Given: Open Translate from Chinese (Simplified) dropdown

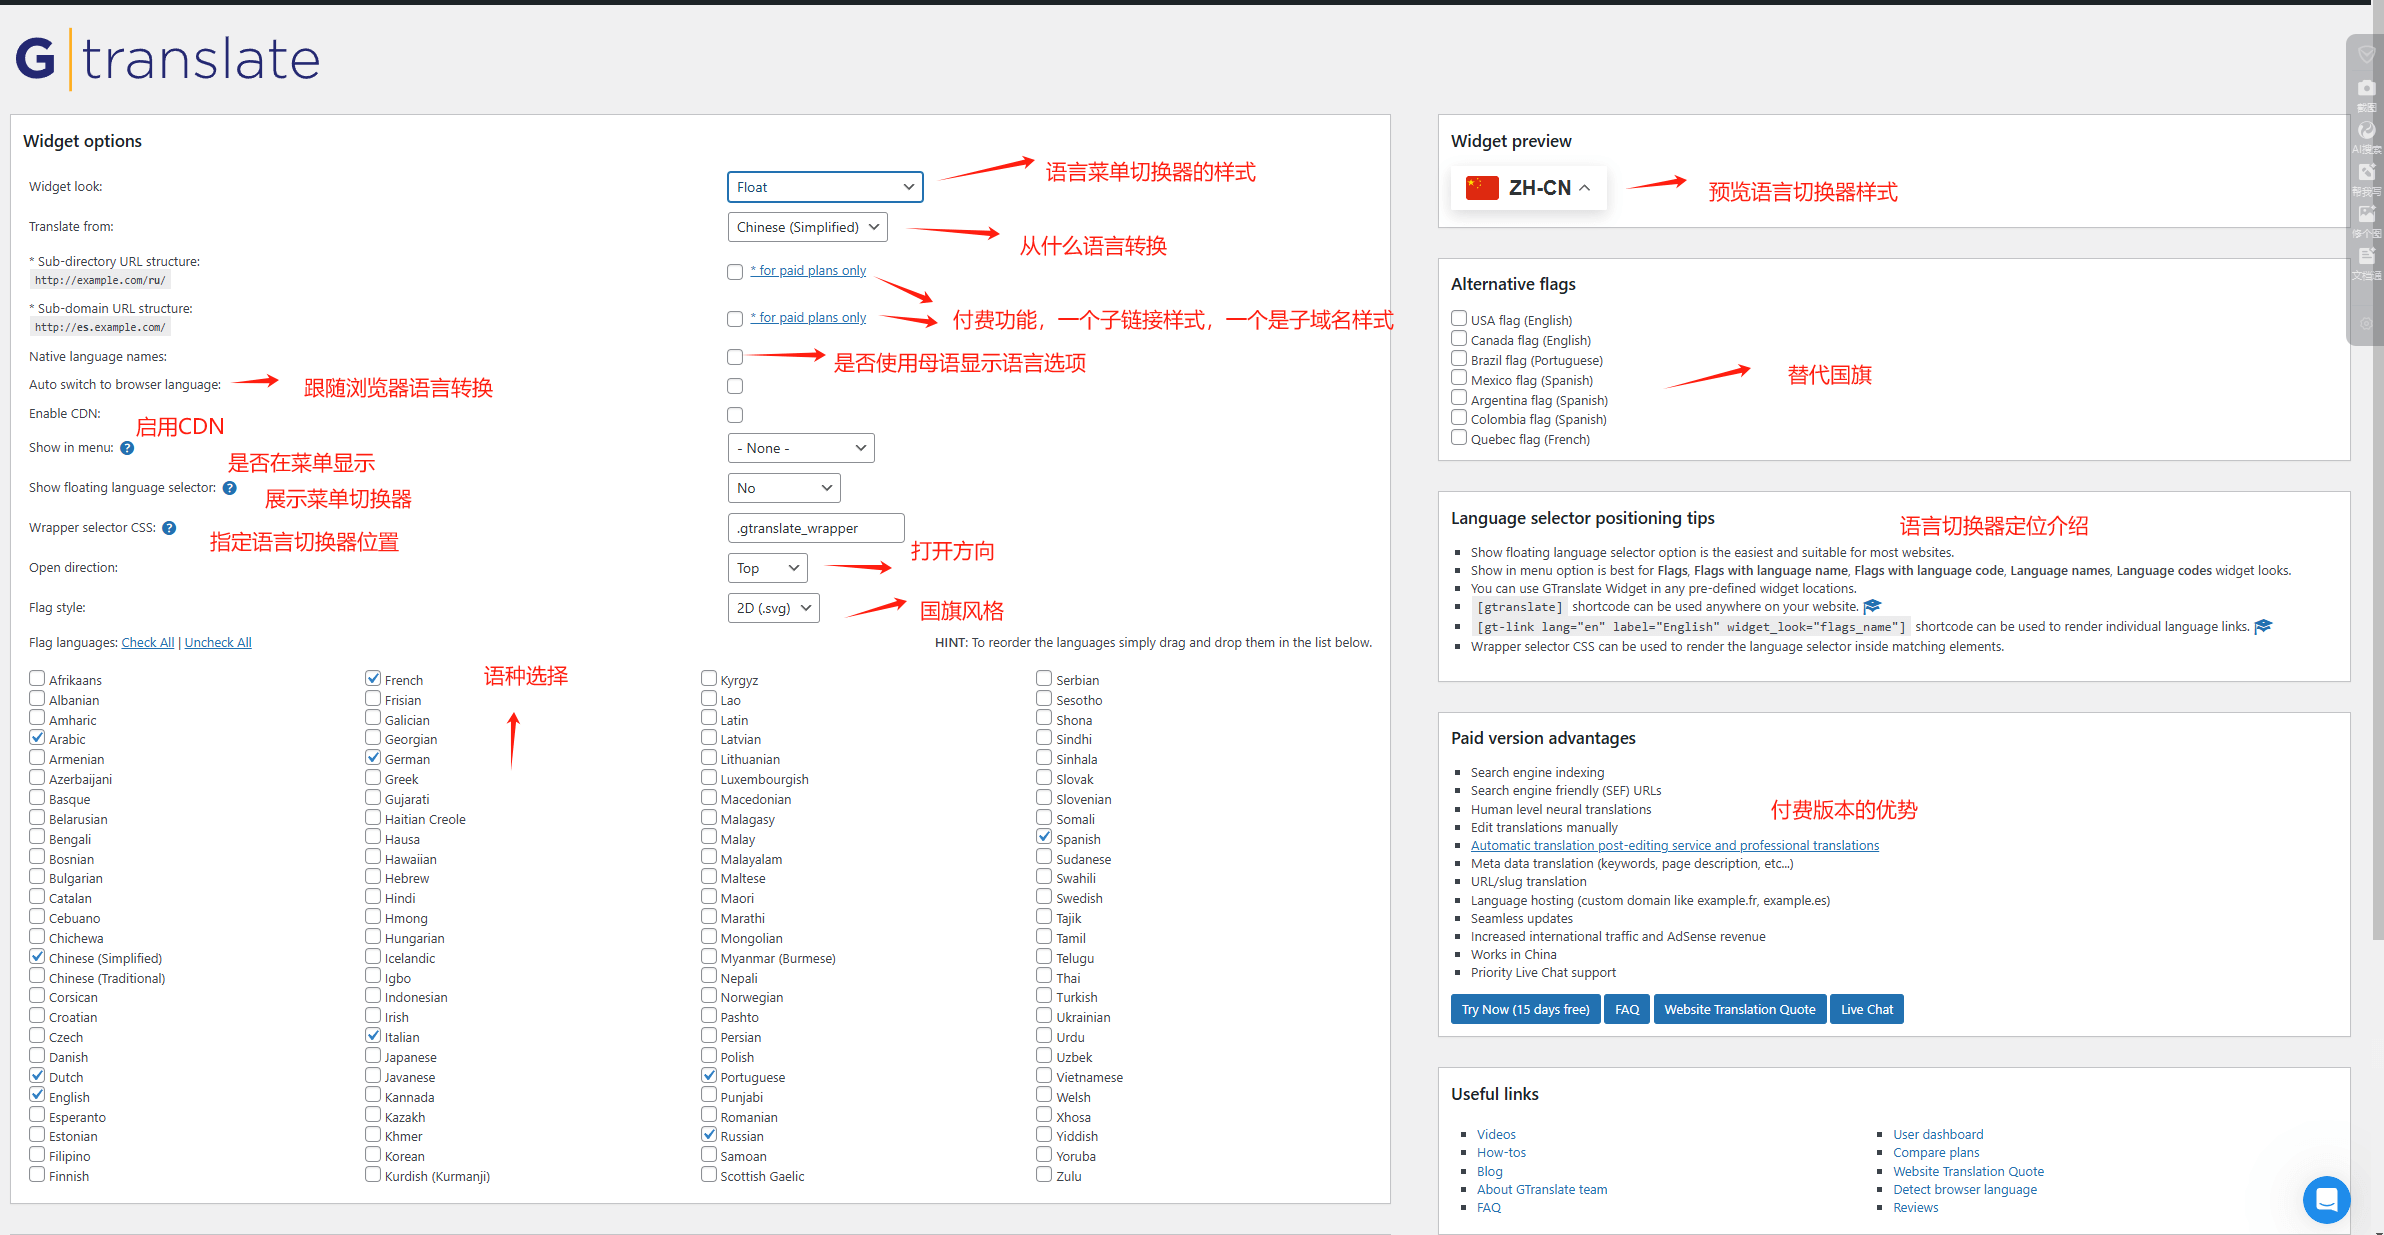Looking at the screenshot, I should [807, 227].
